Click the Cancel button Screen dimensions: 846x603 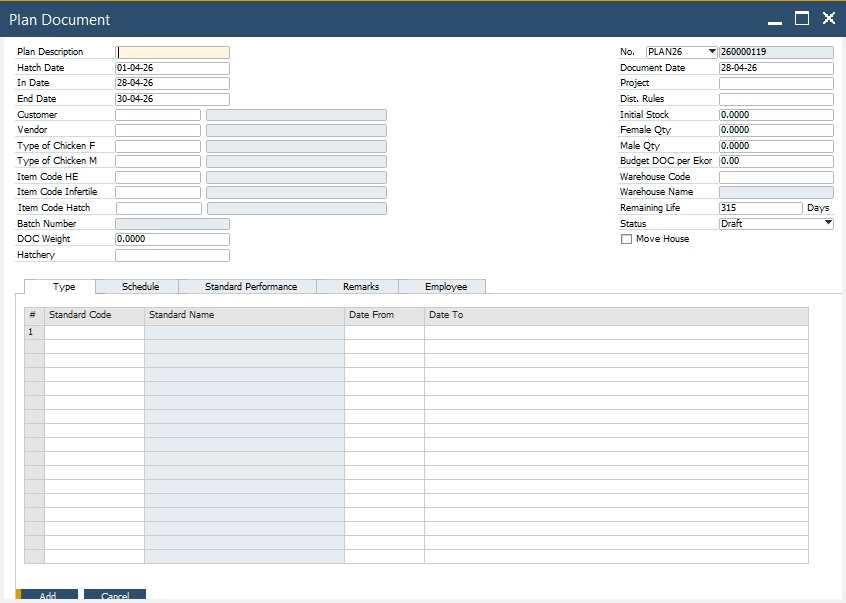[114, 595]
